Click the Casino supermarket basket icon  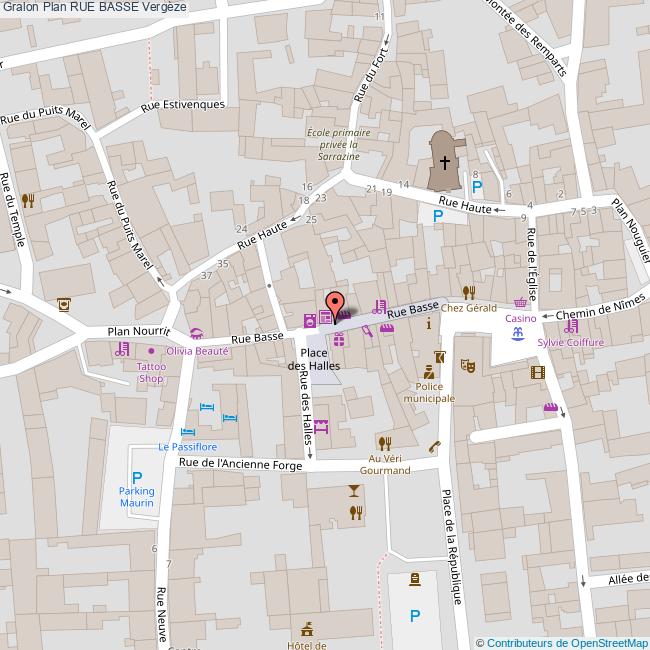520,303
